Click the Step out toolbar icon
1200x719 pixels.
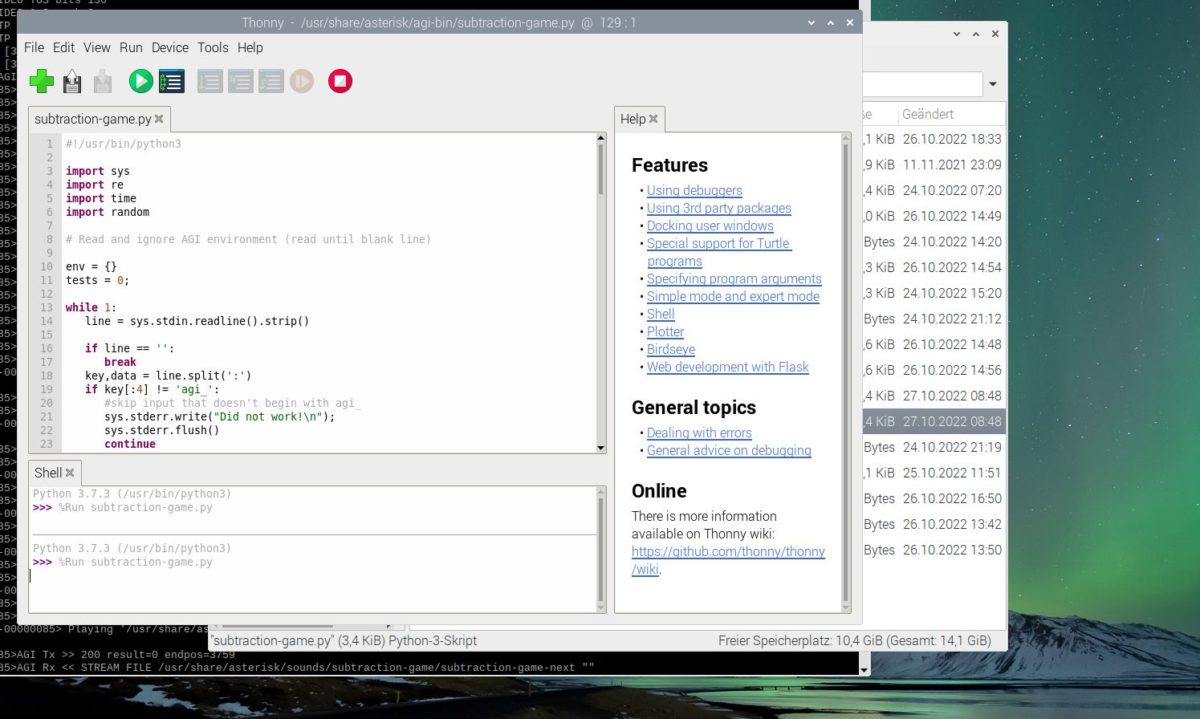pos(271,82)
